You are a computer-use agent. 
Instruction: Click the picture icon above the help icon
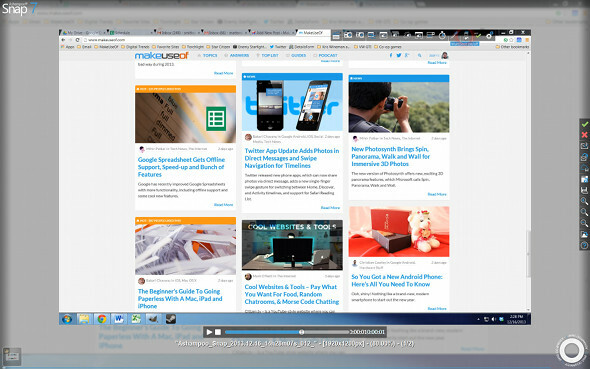[584, 234]
